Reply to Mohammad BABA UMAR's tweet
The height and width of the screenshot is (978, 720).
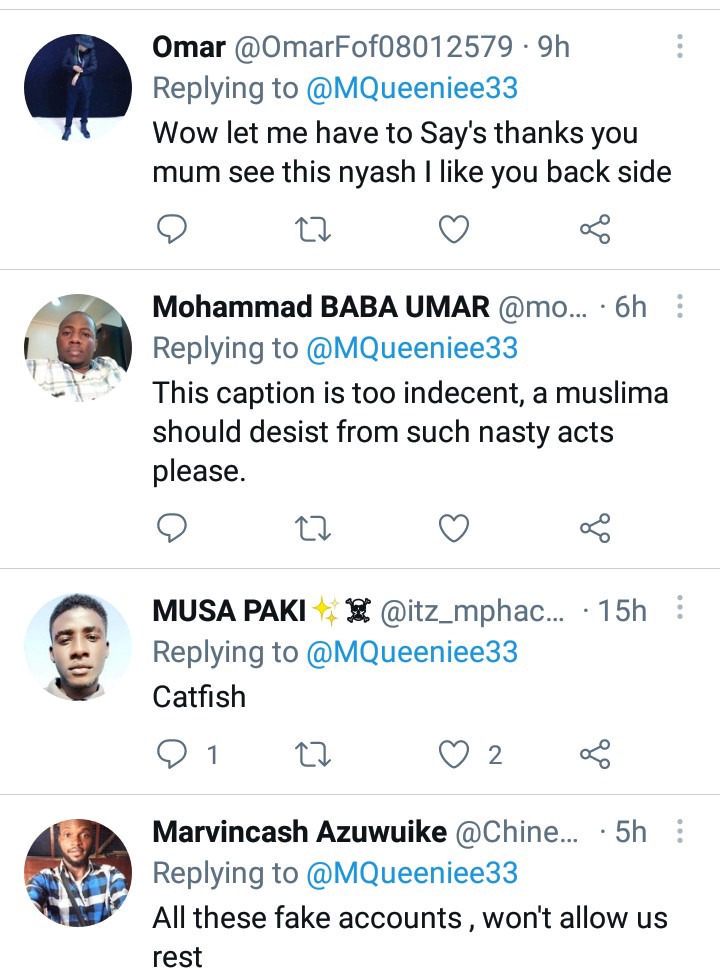pyautogui.click(x=170, y=528)
